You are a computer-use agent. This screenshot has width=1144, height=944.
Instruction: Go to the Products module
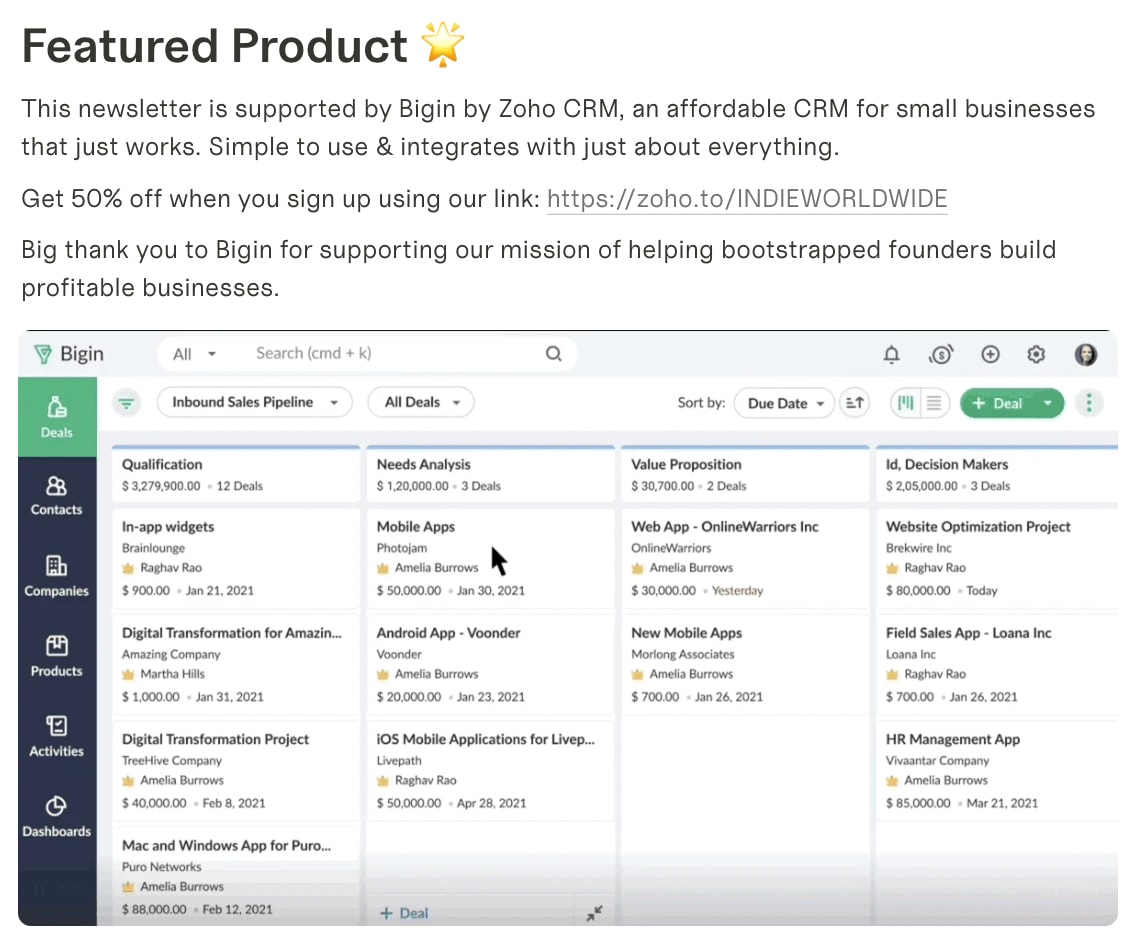pyautogui.click(x=57, y=657)
